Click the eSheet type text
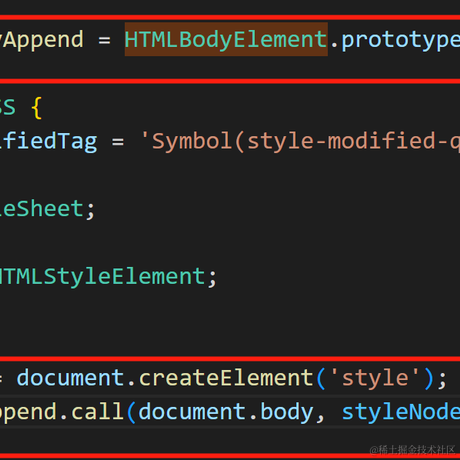Viewport: 460px width, 460px height. pos(42,209)
